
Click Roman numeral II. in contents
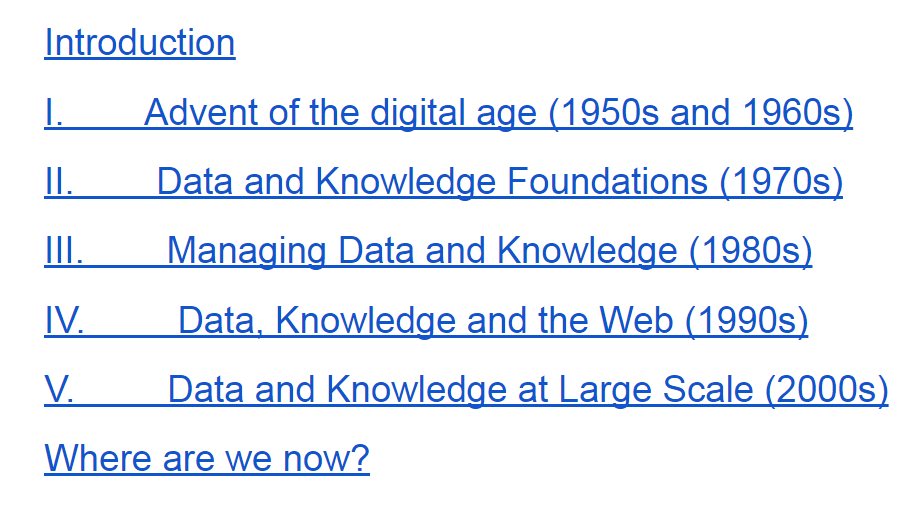[59, 182]
